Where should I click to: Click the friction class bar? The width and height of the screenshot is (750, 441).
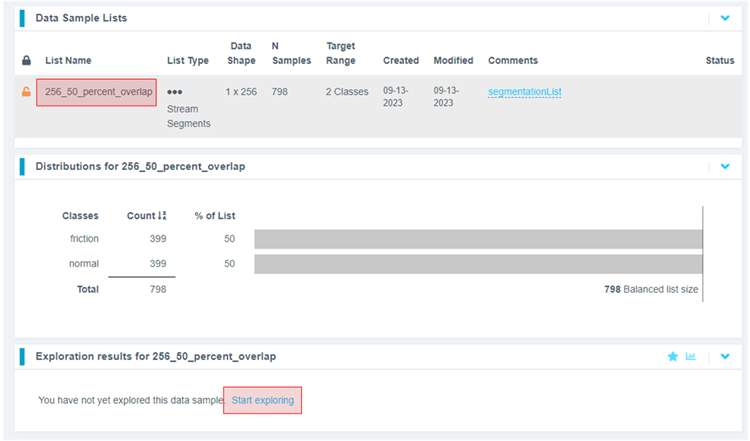(x=478, y=239)
